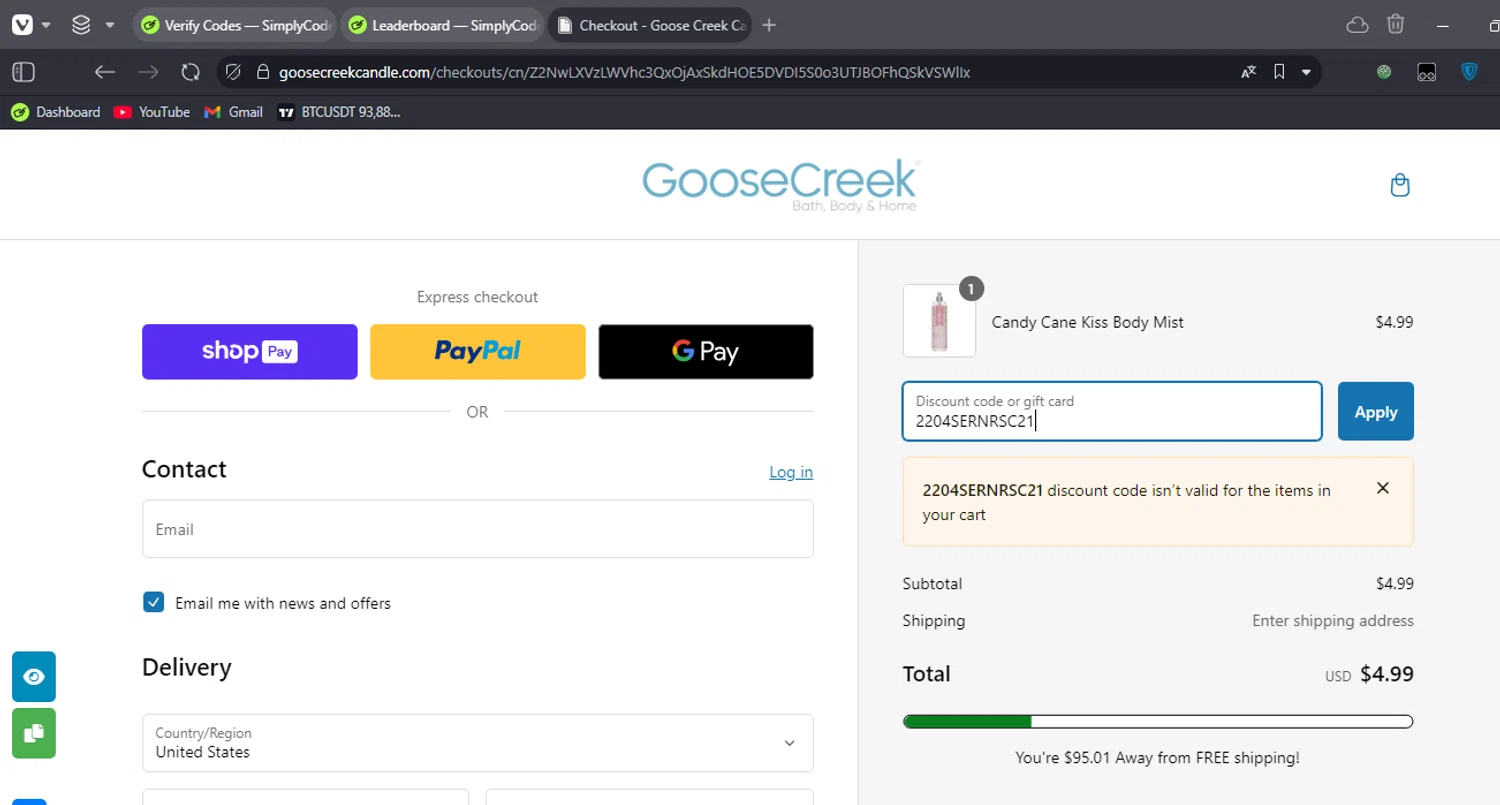
Task: Go forward with the arrow icon
Action: coord(148,72)
